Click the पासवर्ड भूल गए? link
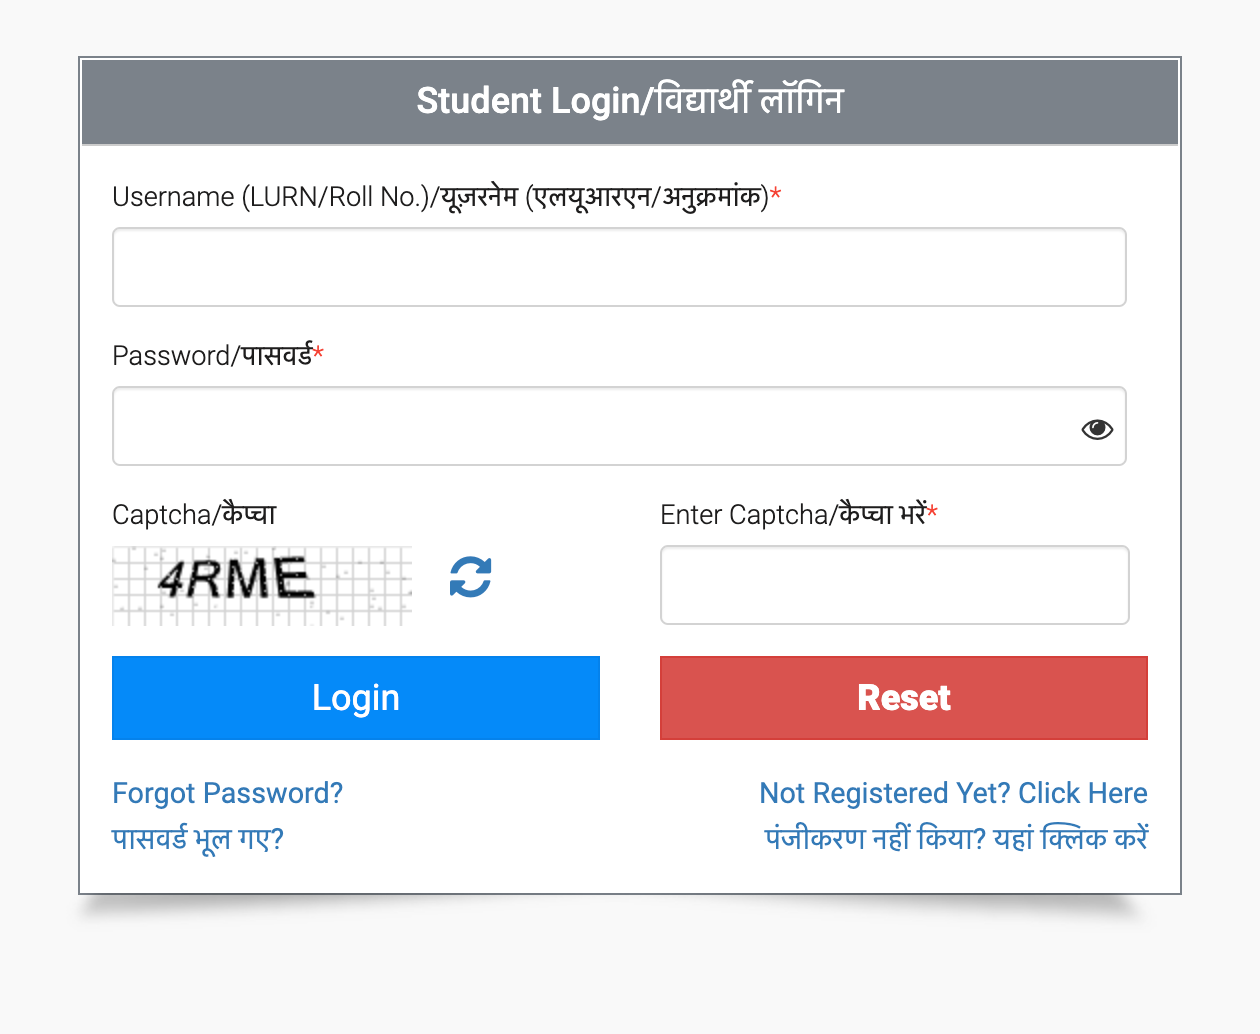 tap(198, 838)
